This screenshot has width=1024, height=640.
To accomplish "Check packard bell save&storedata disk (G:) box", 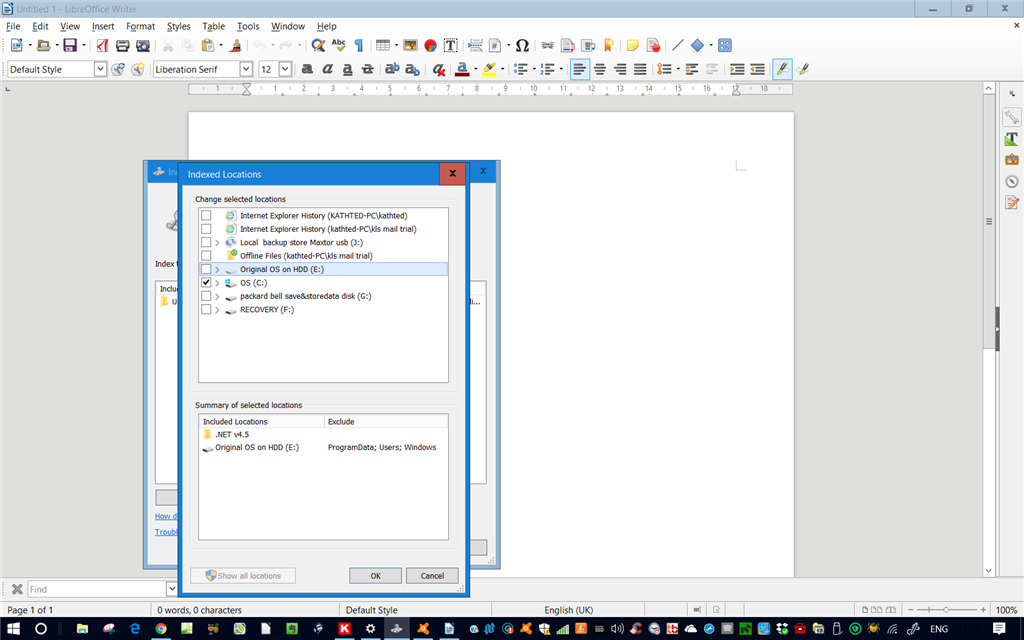I will 206,296.
